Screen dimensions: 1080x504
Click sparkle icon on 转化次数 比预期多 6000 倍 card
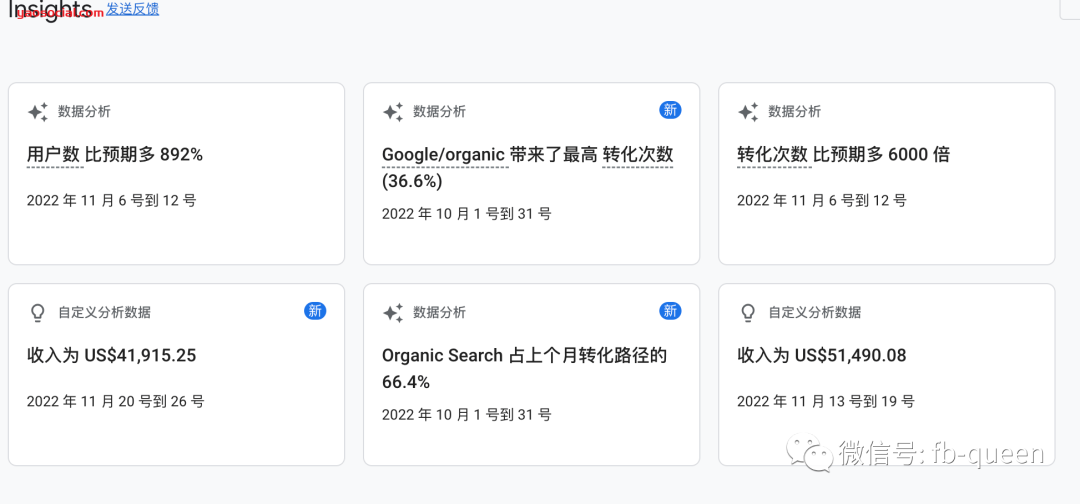(748, 112)
